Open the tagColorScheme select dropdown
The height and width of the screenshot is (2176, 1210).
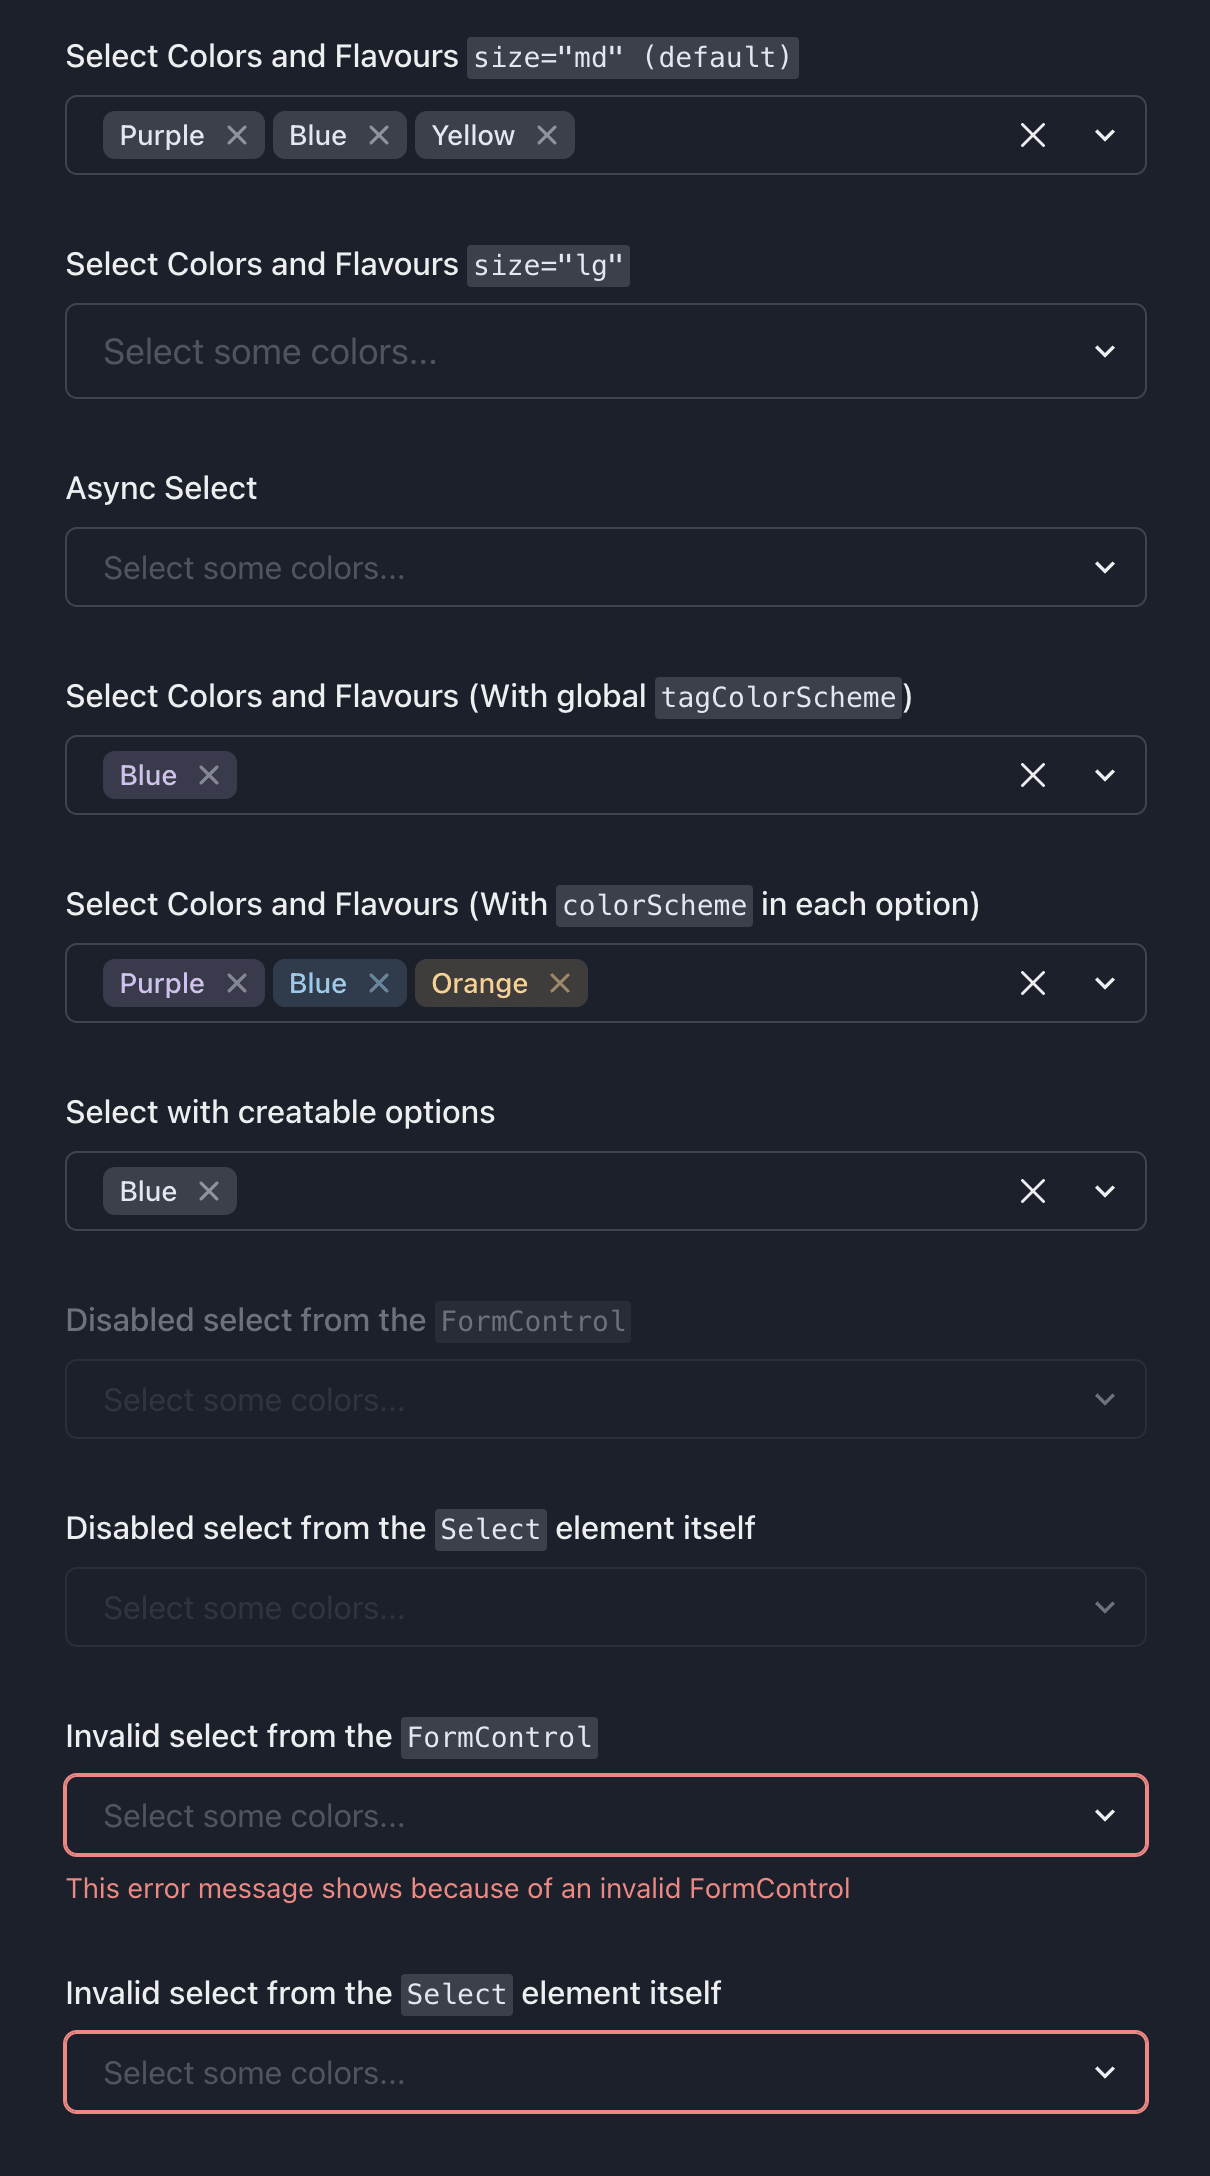pos(1104,774)
